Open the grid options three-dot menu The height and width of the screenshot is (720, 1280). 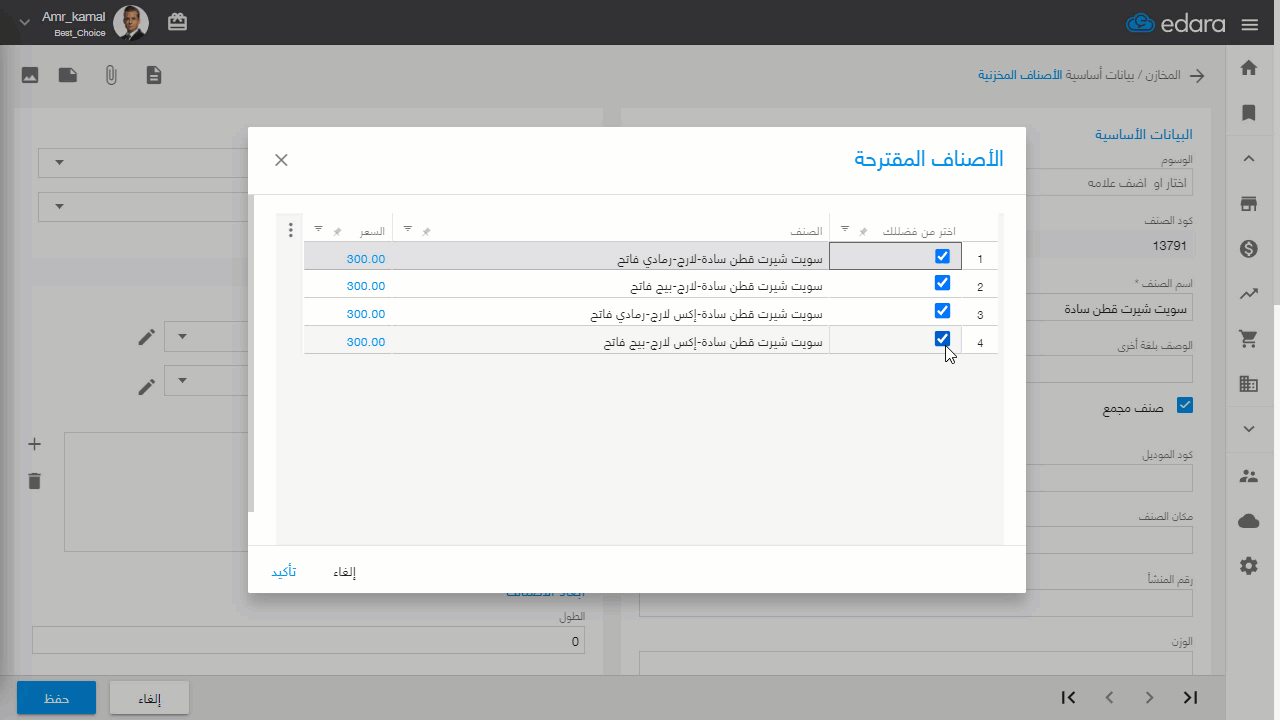(291, 230)
